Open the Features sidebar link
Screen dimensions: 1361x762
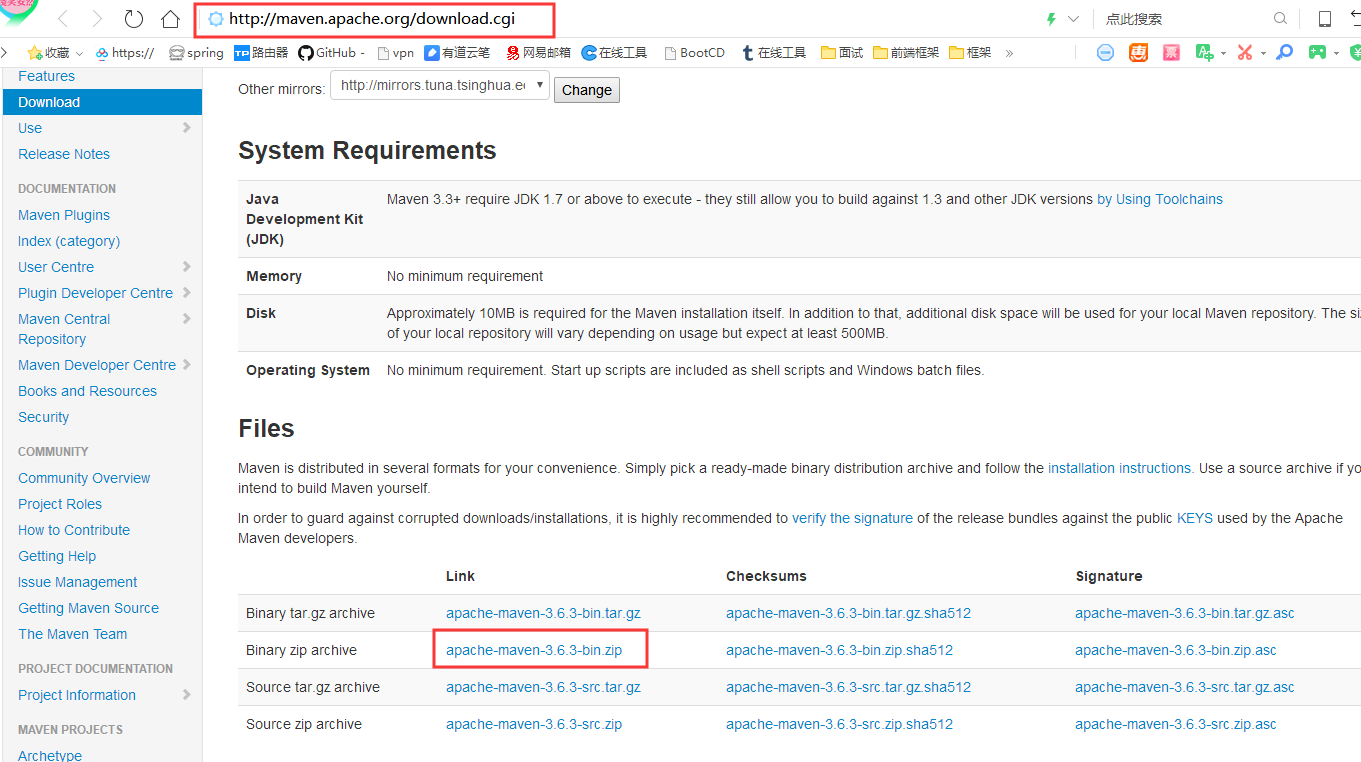[46, 76]
